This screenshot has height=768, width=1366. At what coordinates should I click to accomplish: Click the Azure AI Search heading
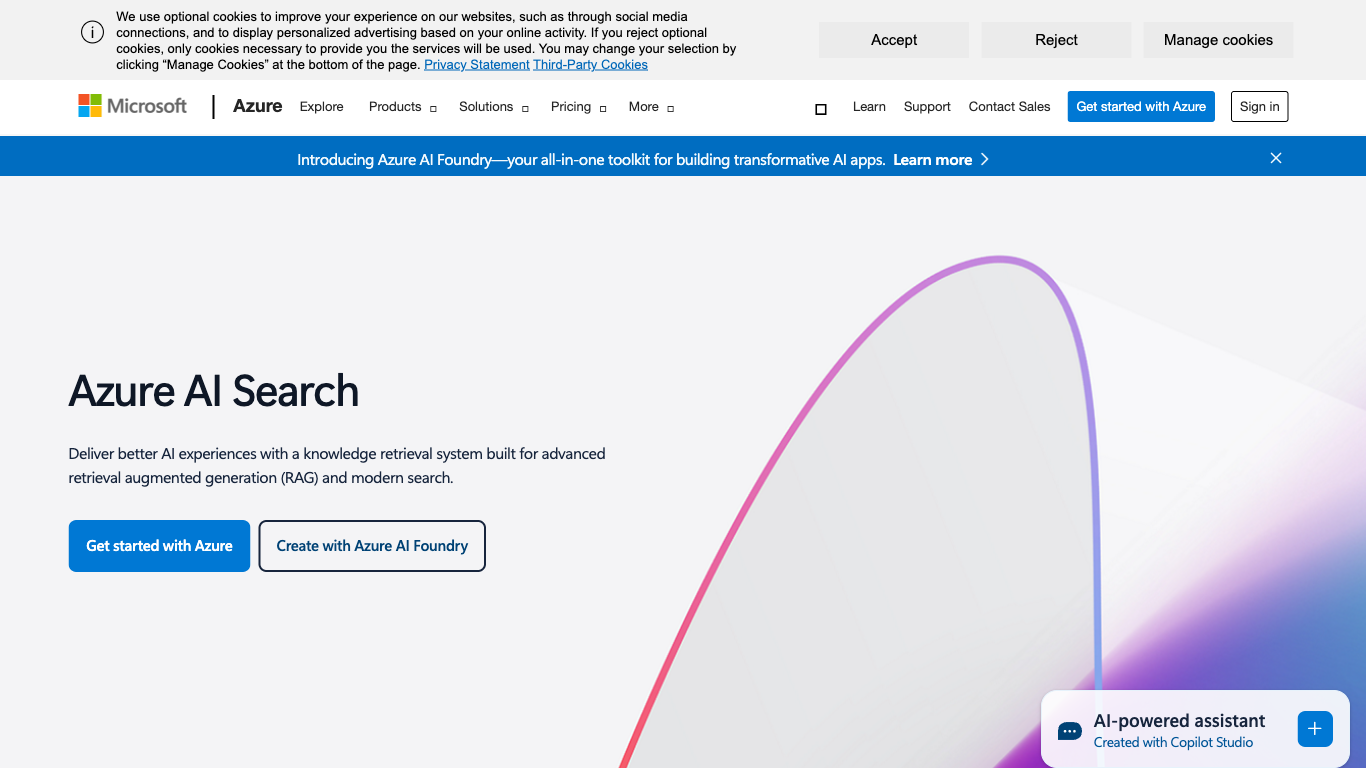(x=213, y=391)
